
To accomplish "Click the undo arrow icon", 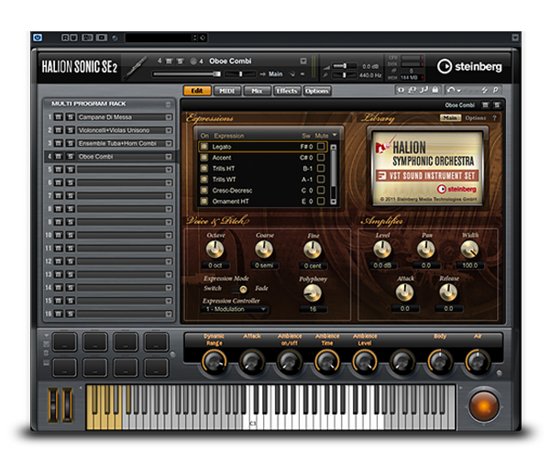I will point(451,90).
